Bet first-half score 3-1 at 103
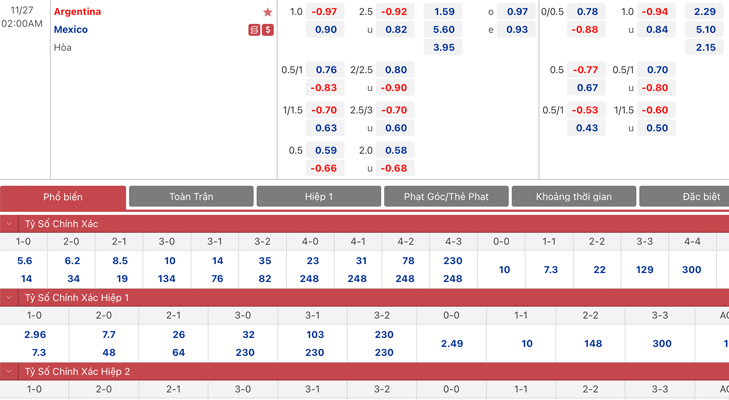This screenshot has width=729, height=400. 315,335
